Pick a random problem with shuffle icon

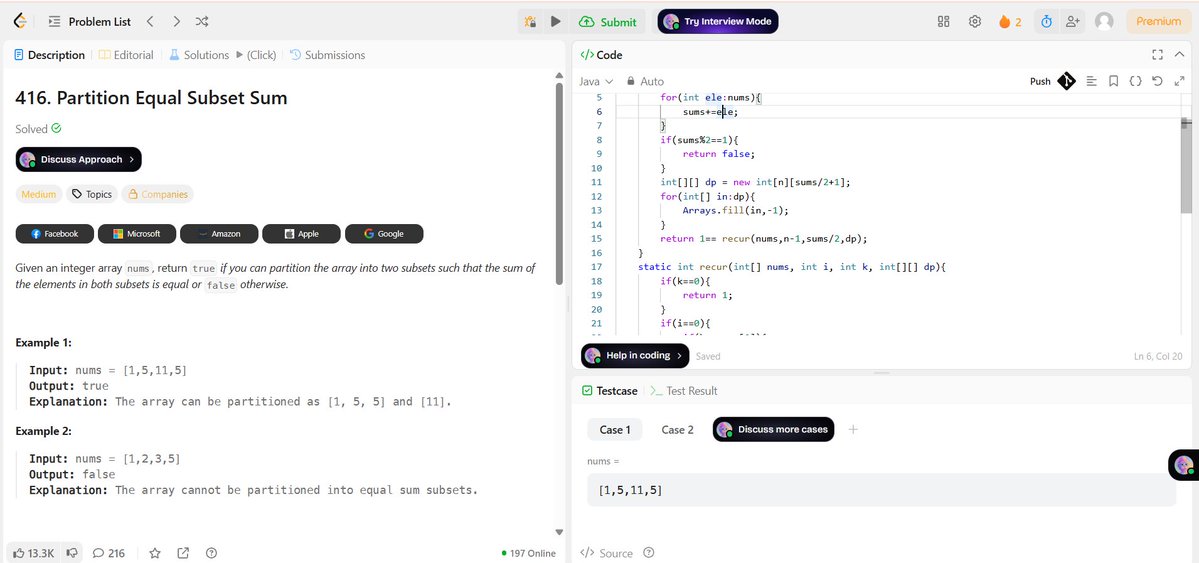pyautogui.click(x=202, y=21)
